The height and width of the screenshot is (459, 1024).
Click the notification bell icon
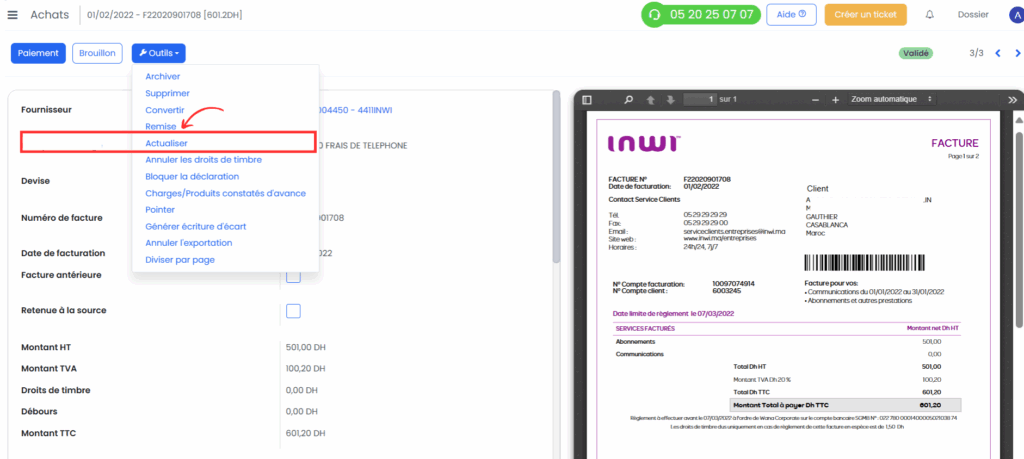click(930, 14)
